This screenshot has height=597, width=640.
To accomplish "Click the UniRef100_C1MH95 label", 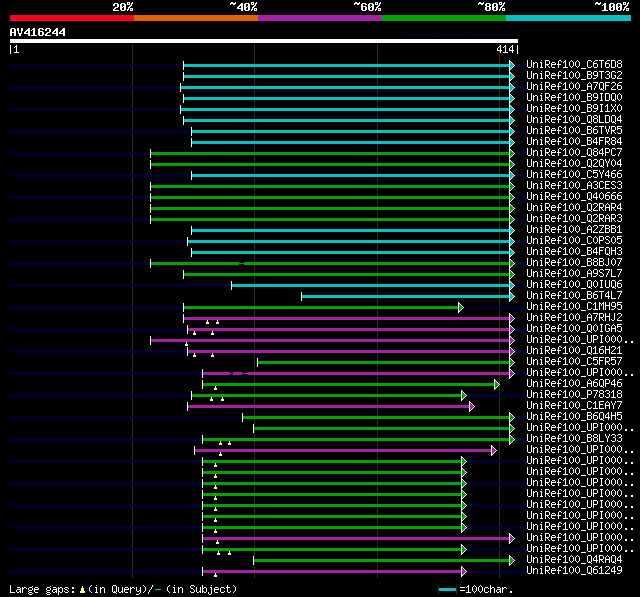I will tap(574, 307).
